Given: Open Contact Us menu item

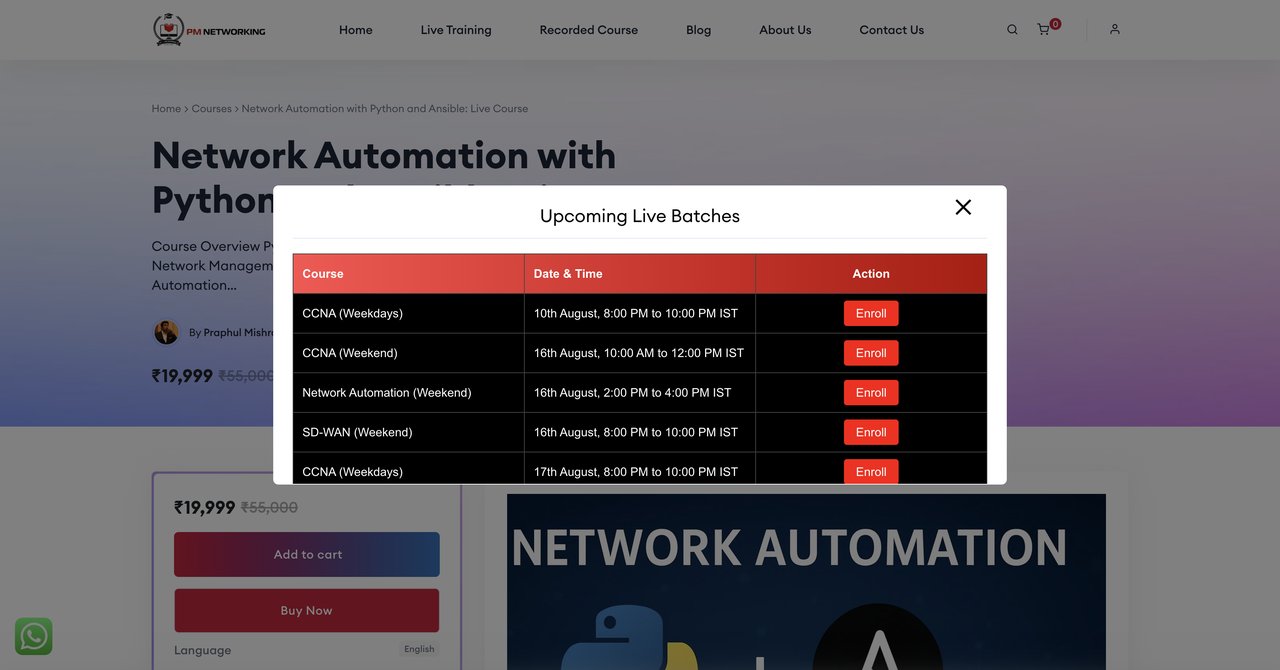Looking at the screenshot, I should [892, 30].
